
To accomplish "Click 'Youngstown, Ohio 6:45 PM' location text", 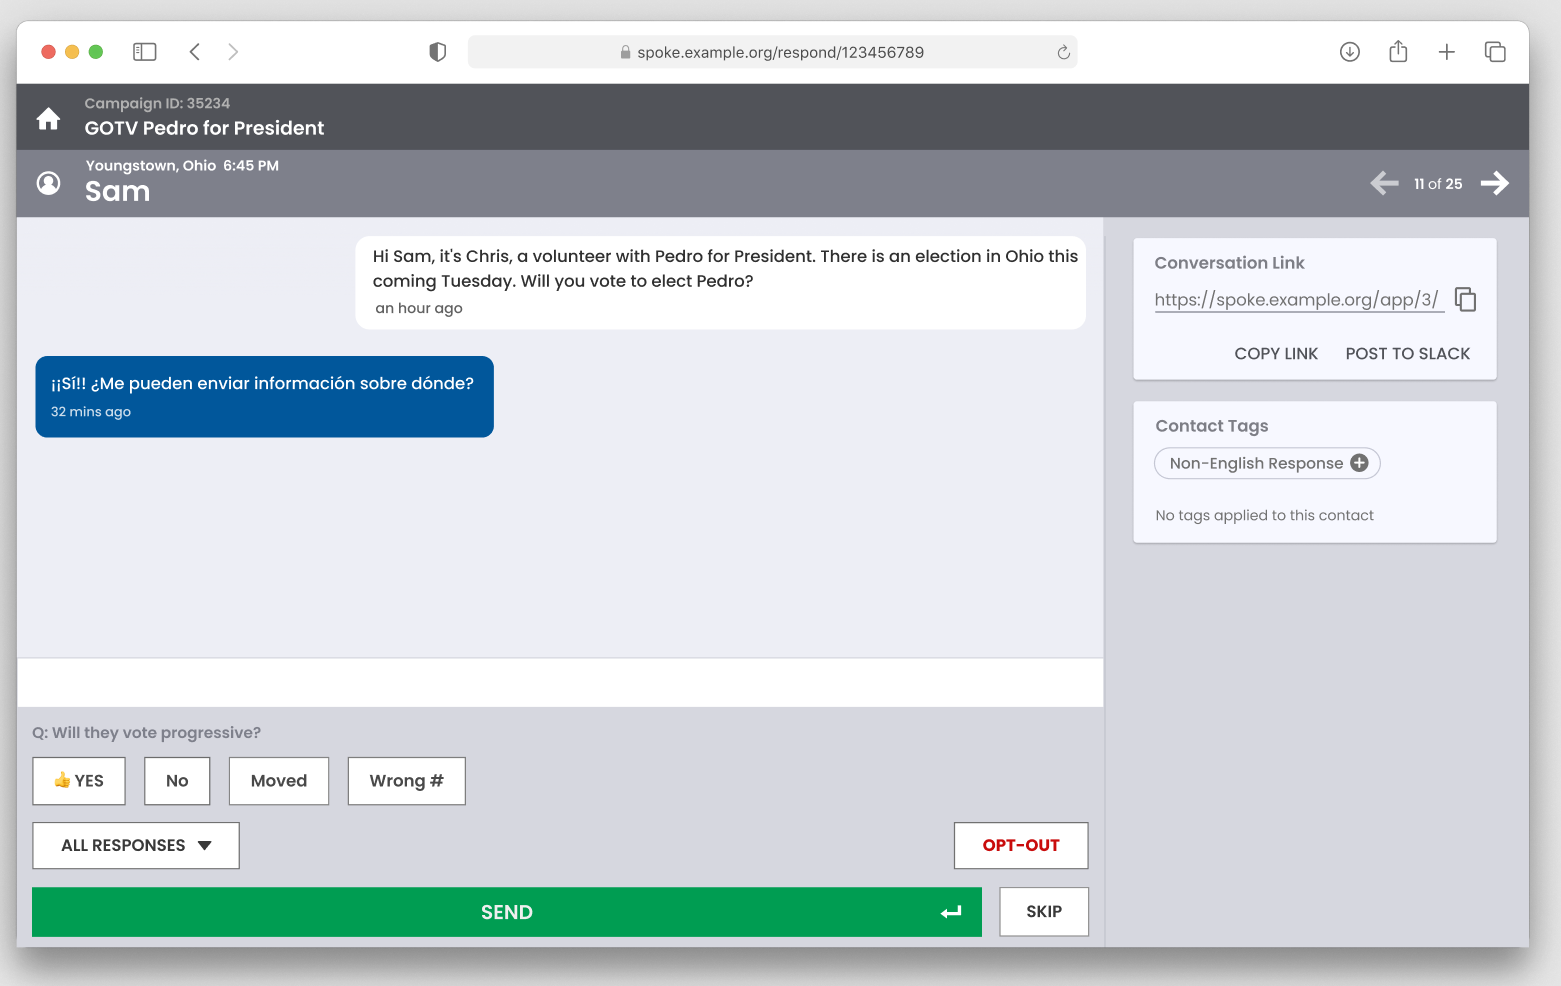I will (182, 166).
